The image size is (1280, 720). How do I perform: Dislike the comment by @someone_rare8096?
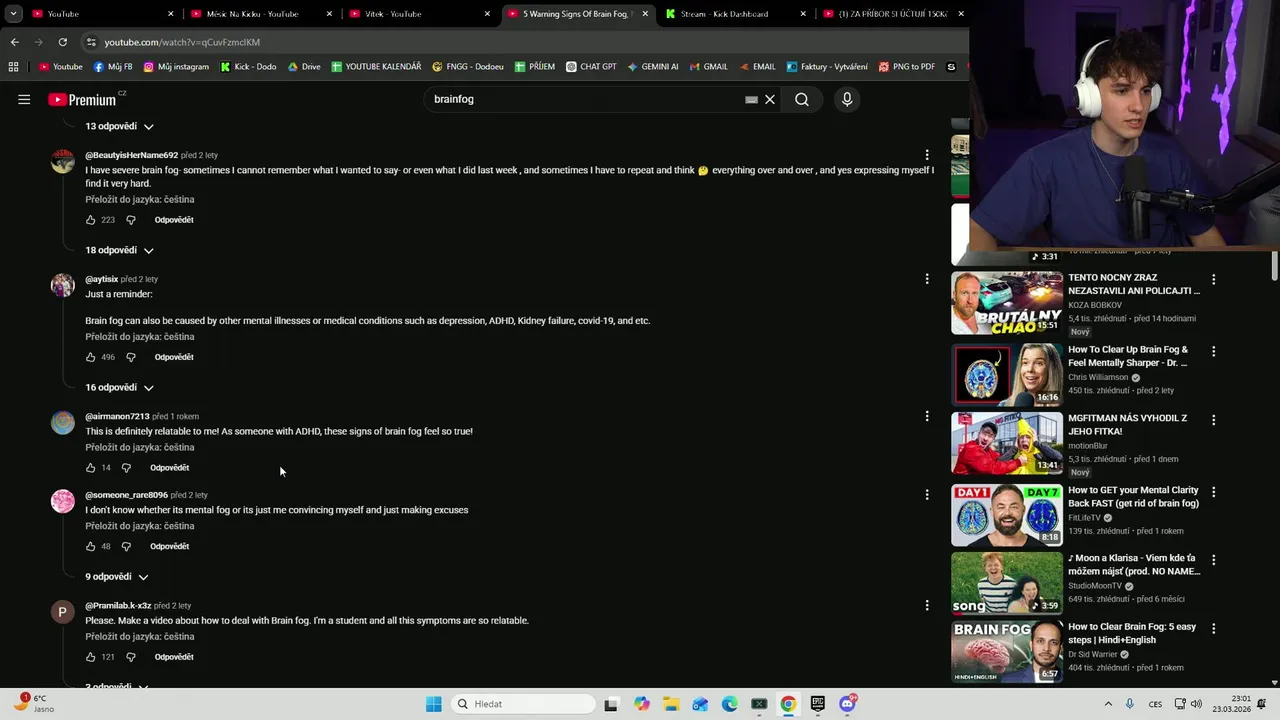pyautogui.click(x=126, y=547)
